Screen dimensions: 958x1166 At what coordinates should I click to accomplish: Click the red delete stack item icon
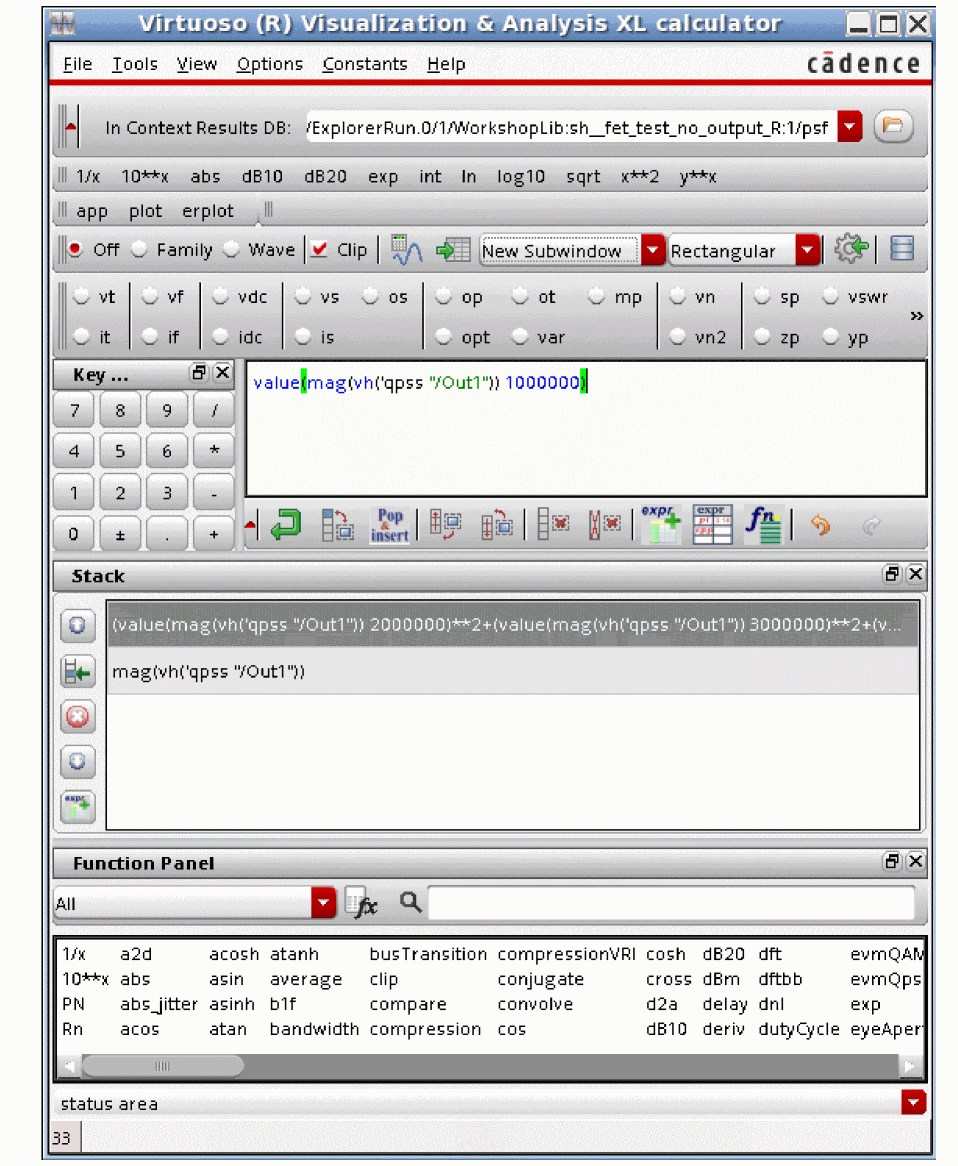[77, 717]
